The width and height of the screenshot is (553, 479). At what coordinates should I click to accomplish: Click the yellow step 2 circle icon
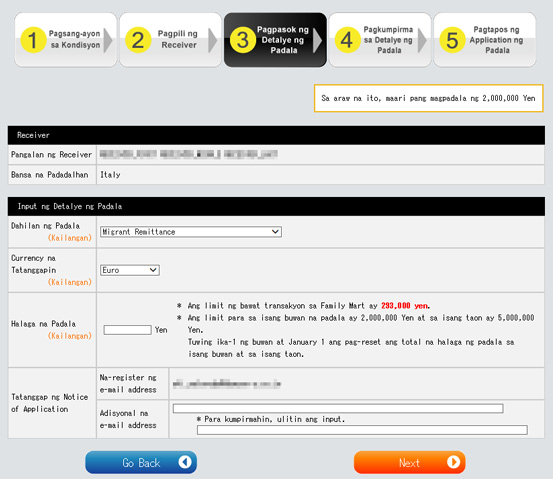pos(138,40)
